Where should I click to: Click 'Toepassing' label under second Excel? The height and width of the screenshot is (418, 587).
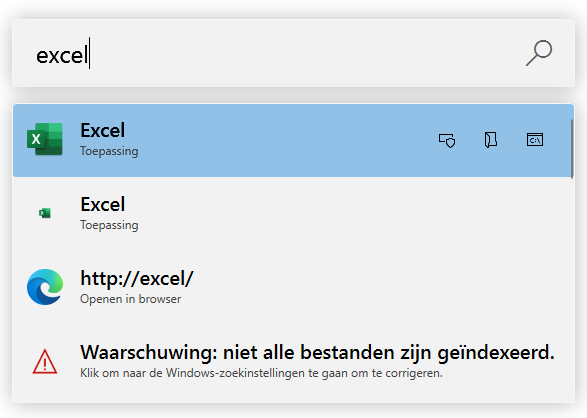pos(109,225)
